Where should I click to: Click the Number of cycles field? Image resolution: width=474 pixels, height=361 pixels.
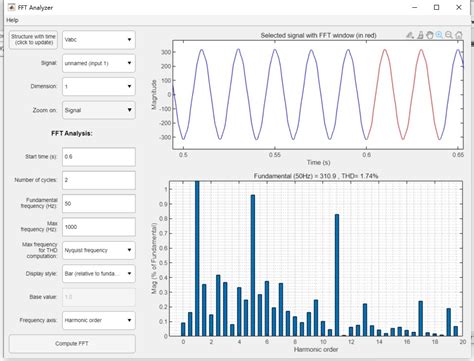click(x=99, y=180)
